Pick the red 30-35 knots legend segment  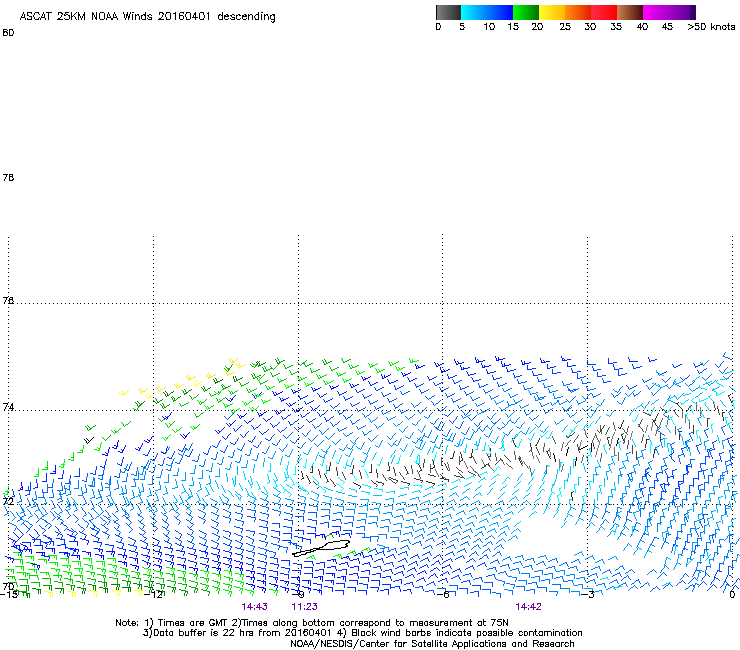point(604,12)
